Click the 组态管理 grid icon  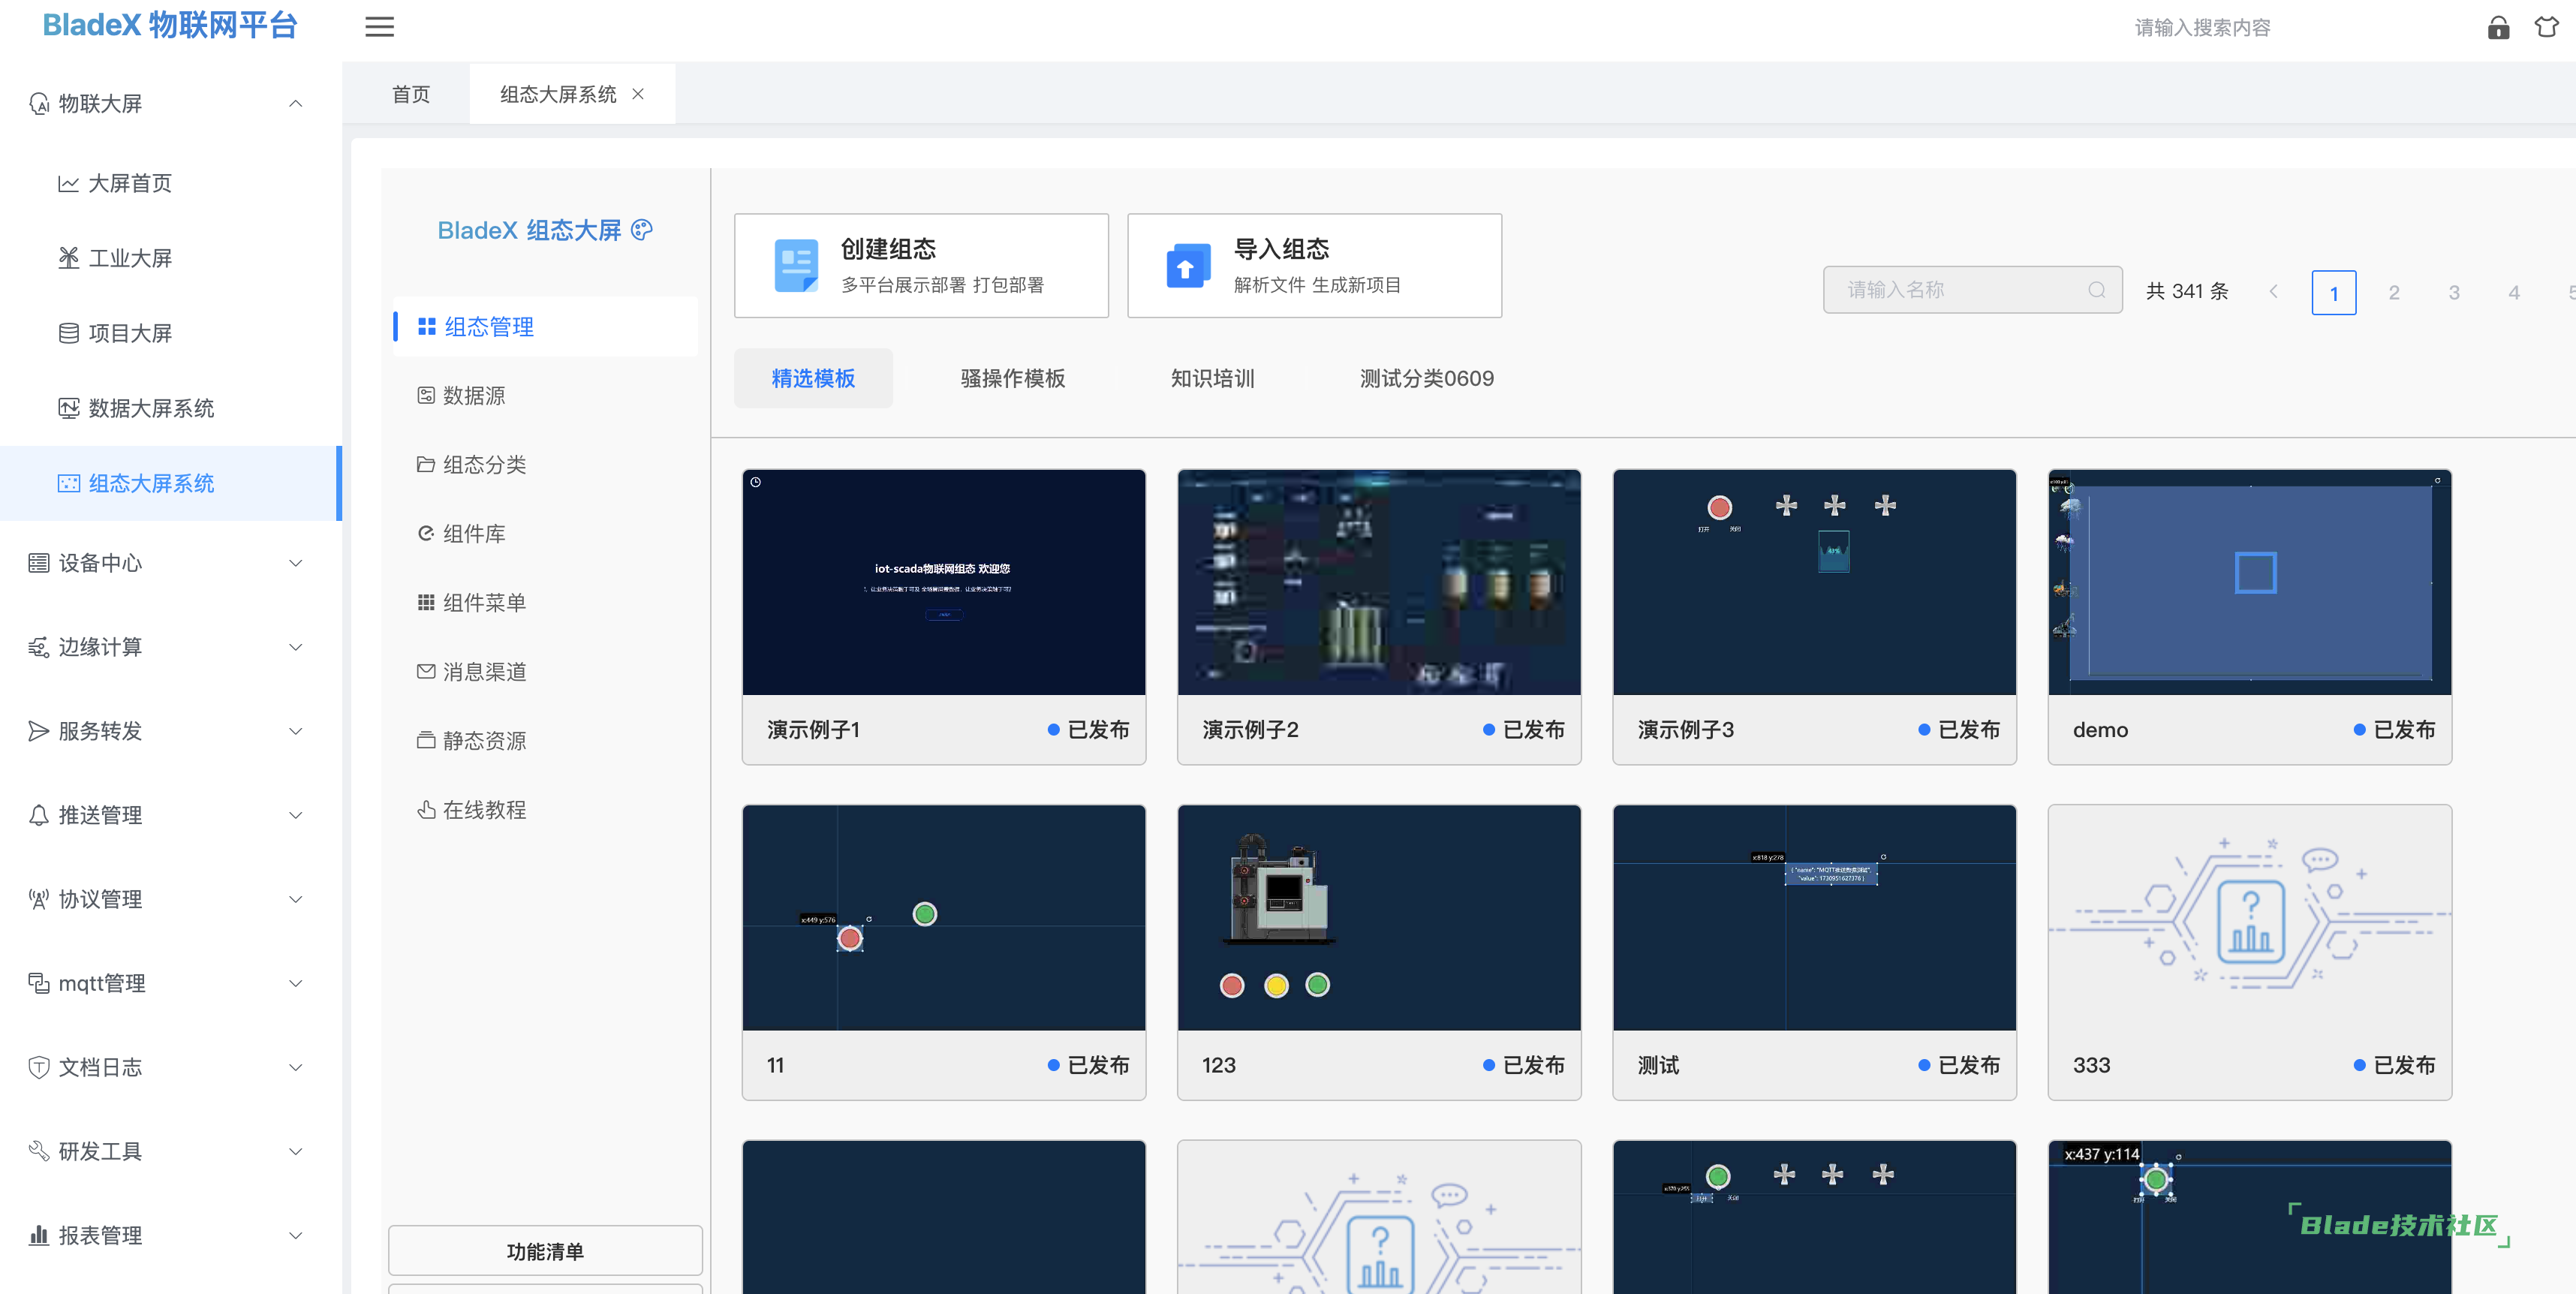(x=426, y=327)
